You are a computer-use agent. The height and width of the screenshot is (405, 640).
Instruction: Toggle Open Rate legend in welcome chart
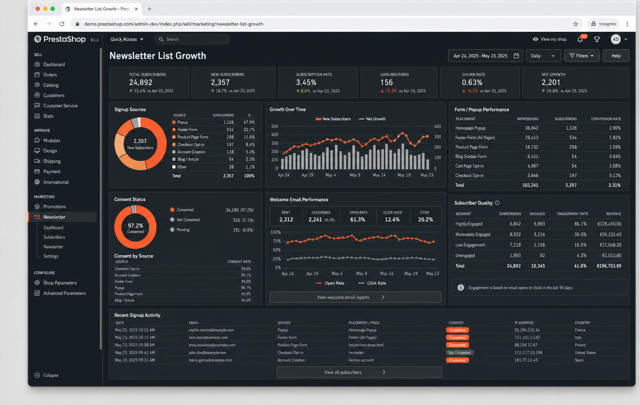point(330,283)
